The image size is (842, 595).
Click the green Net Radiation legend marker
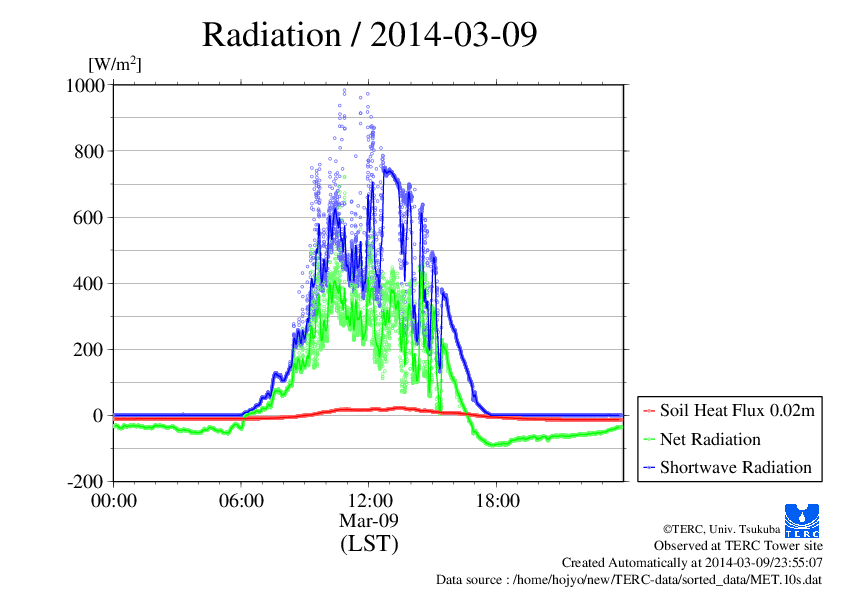649,439
